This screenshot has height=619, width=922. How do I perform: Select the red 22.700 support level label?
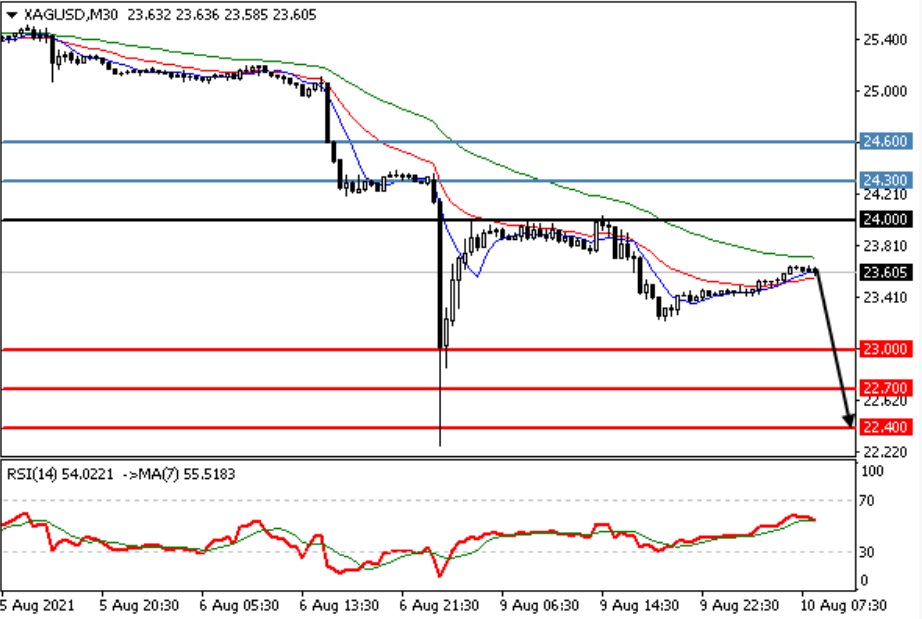tap(886, 388)
